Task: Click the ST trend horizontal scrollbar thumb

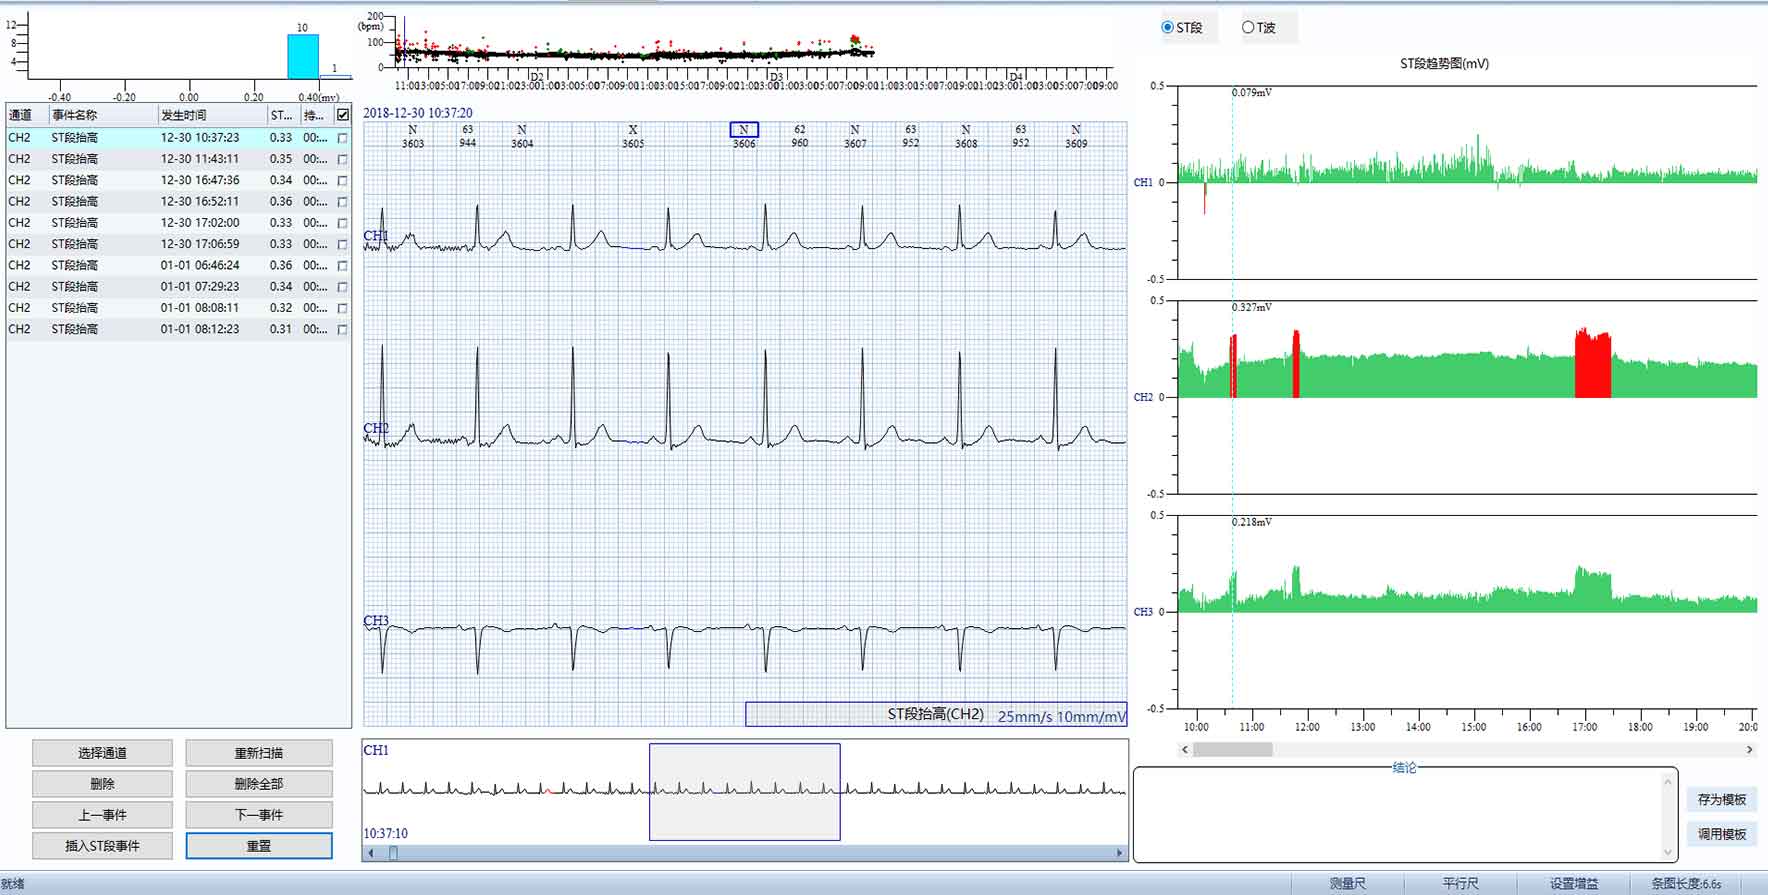Action: 1232,749
